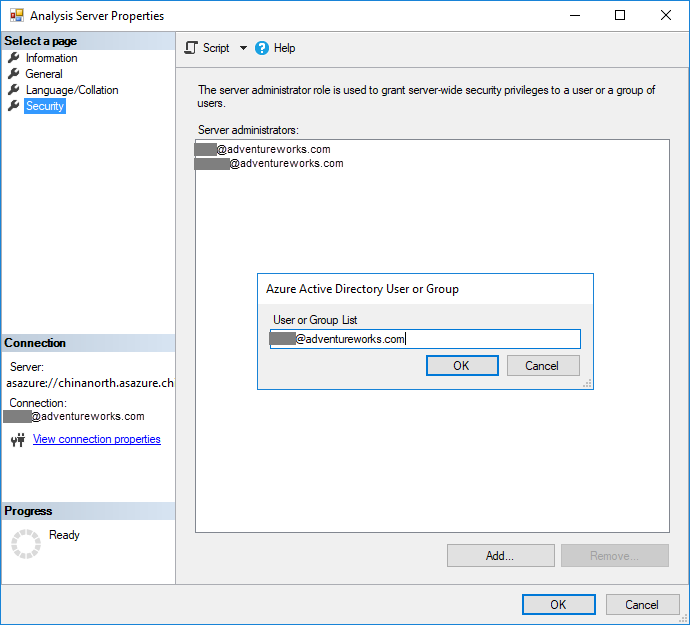Click the wrench icon beside Language/Collation

[14, 89]
